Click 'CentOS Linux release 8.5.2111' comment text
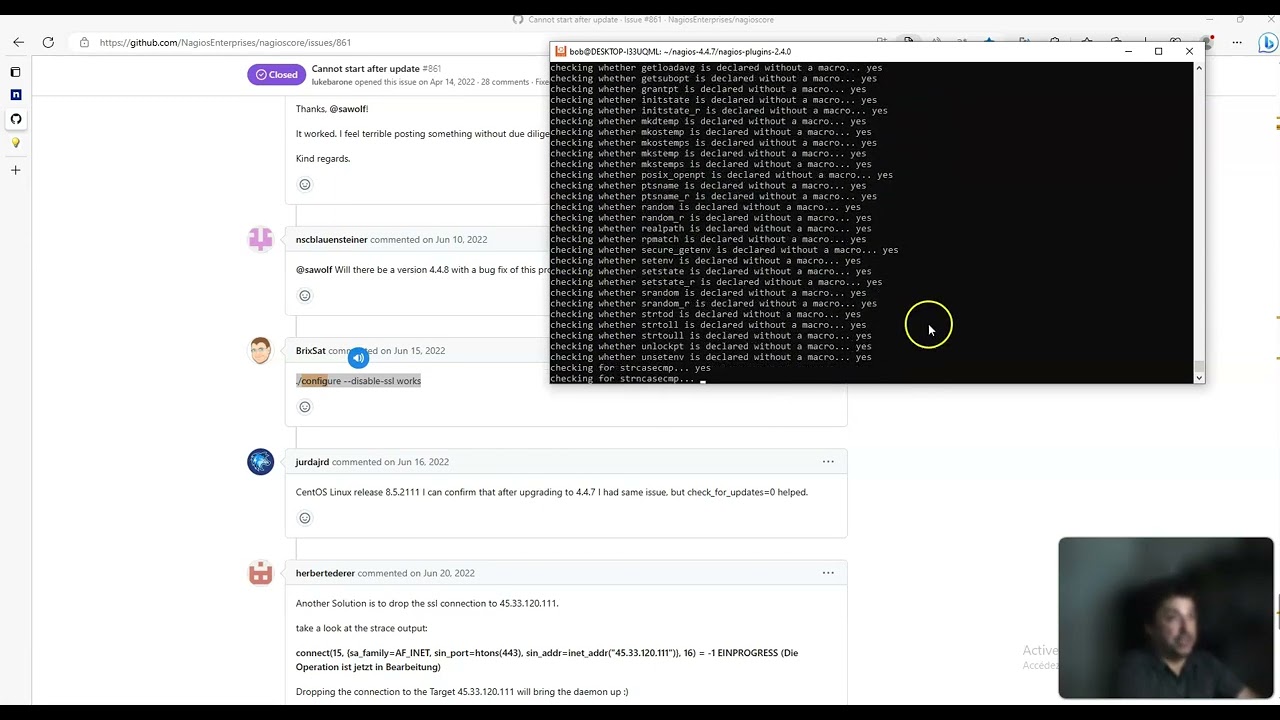The width and height of the screenshot is (1280, 720). point(552,492)
